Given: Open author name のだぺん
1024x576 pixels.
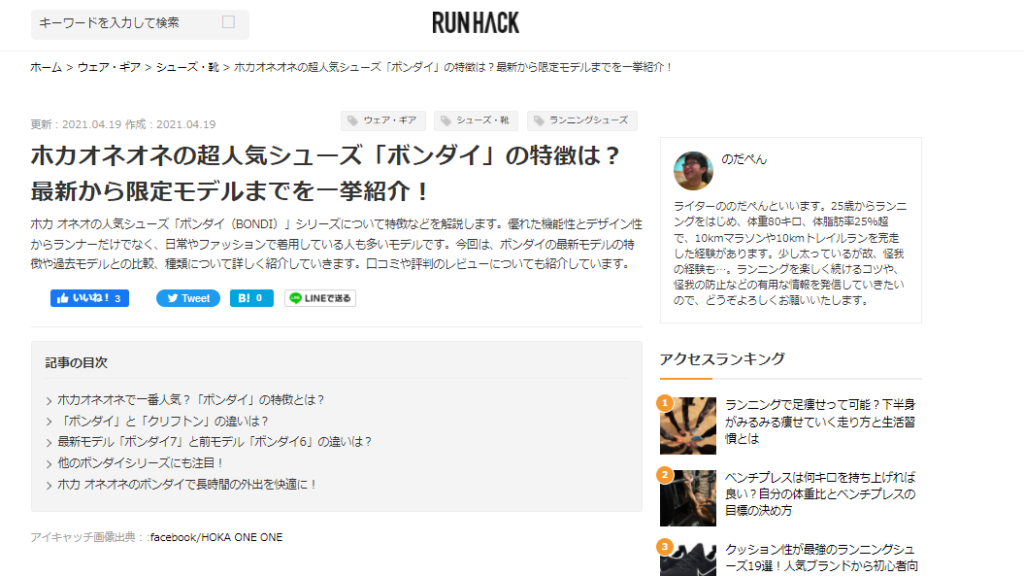Looking at the screenshot, I should pyautogui.click(x=744, y=159).
